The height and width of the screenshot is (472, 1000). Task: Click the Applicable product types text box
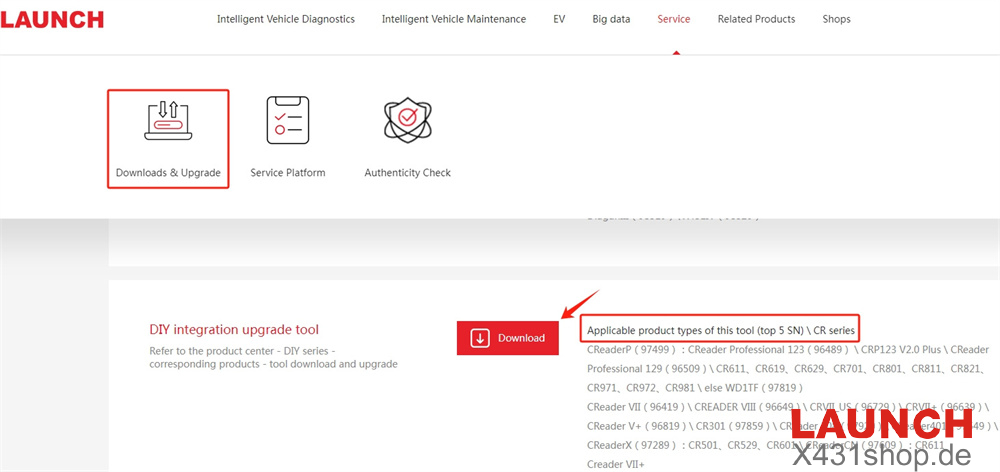(720, 329)
